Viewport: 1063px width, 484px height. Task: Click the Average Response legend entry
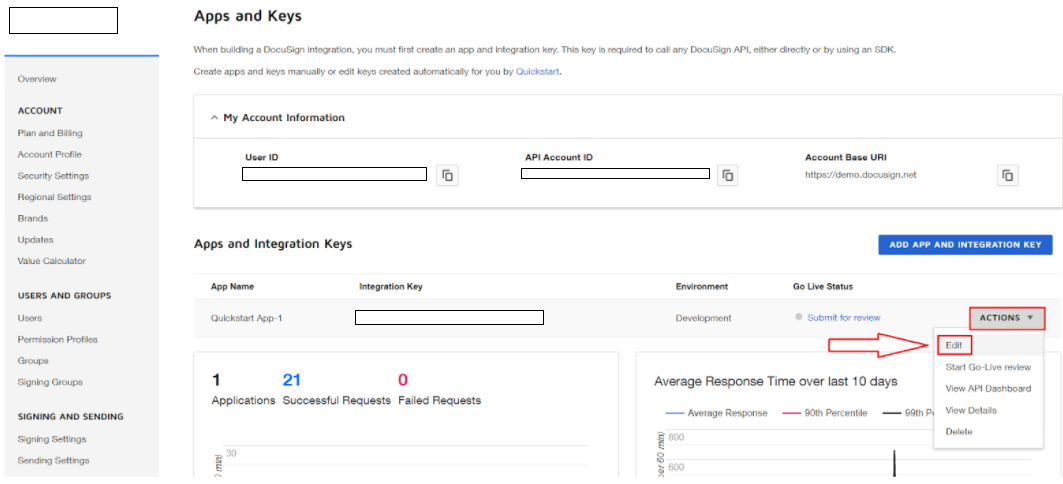(x=717, y=413)
